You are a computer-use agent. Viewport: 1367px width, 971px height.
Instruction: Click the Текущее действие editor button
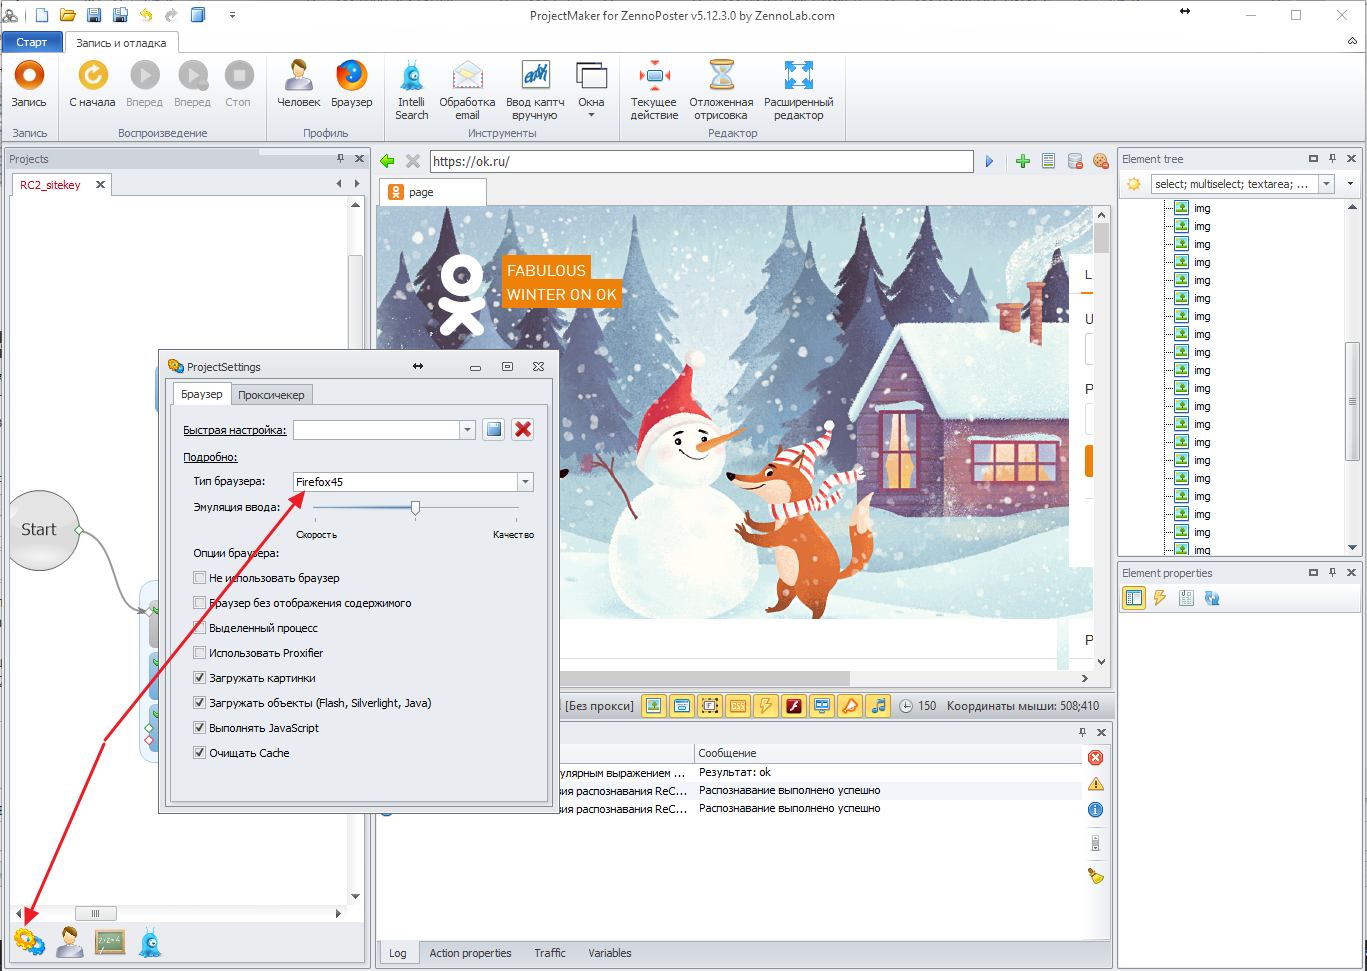[x=654, y=90]
